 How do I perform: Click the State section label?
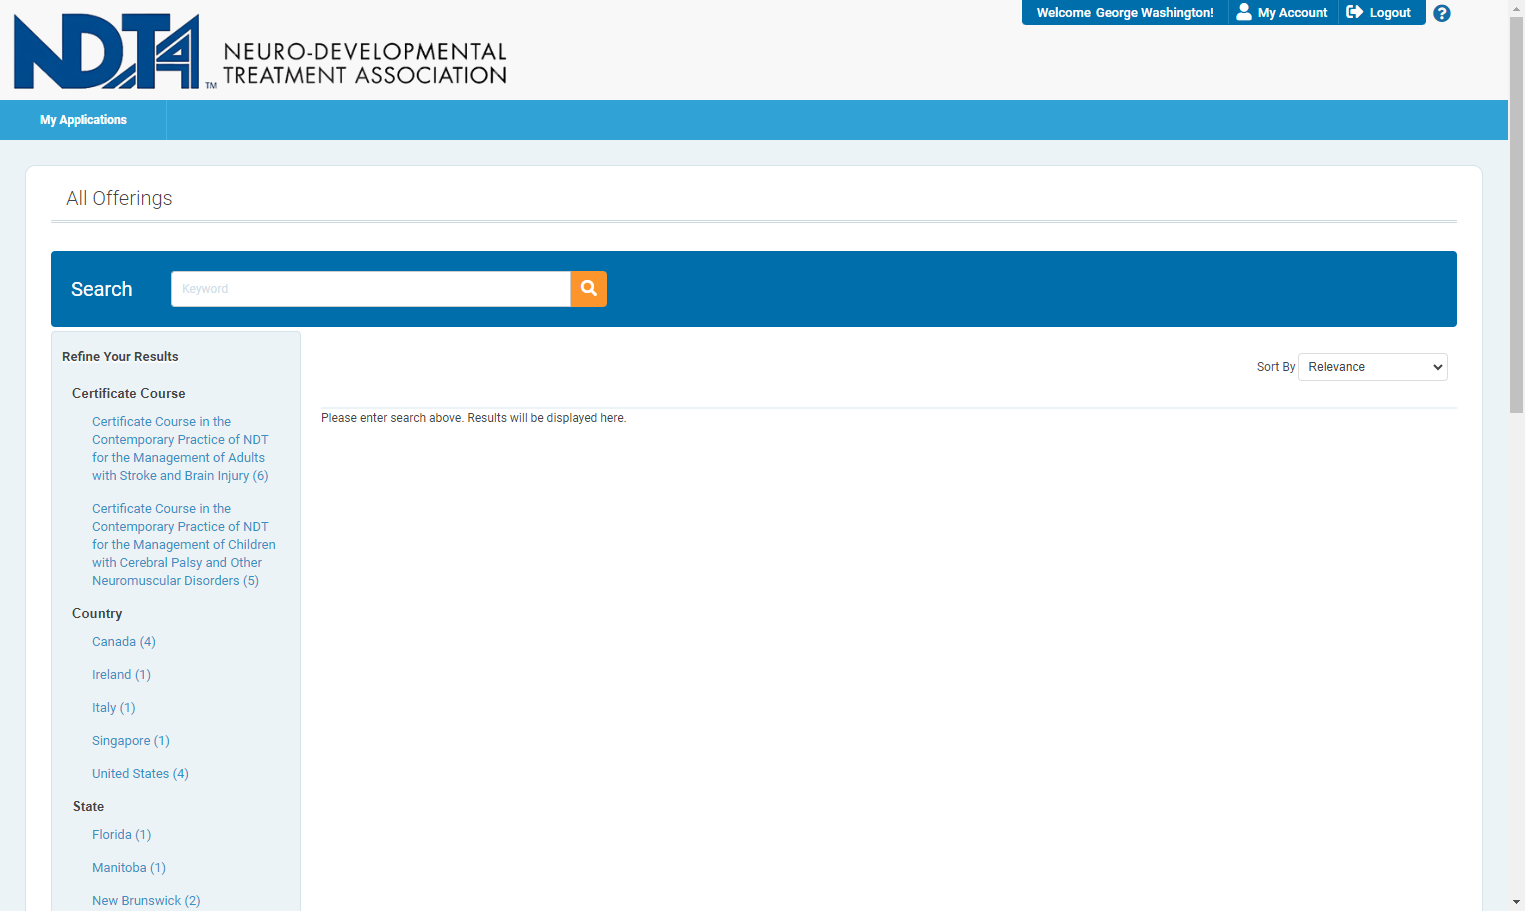(88, 807)
